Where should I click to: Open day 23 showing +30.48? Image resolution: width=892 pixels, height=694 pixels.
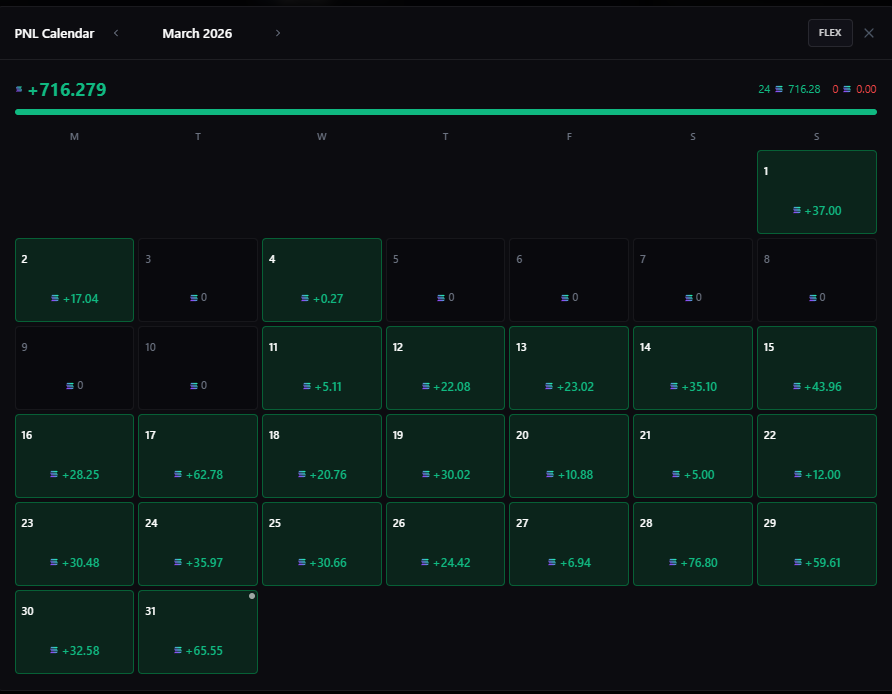point(75,544)
